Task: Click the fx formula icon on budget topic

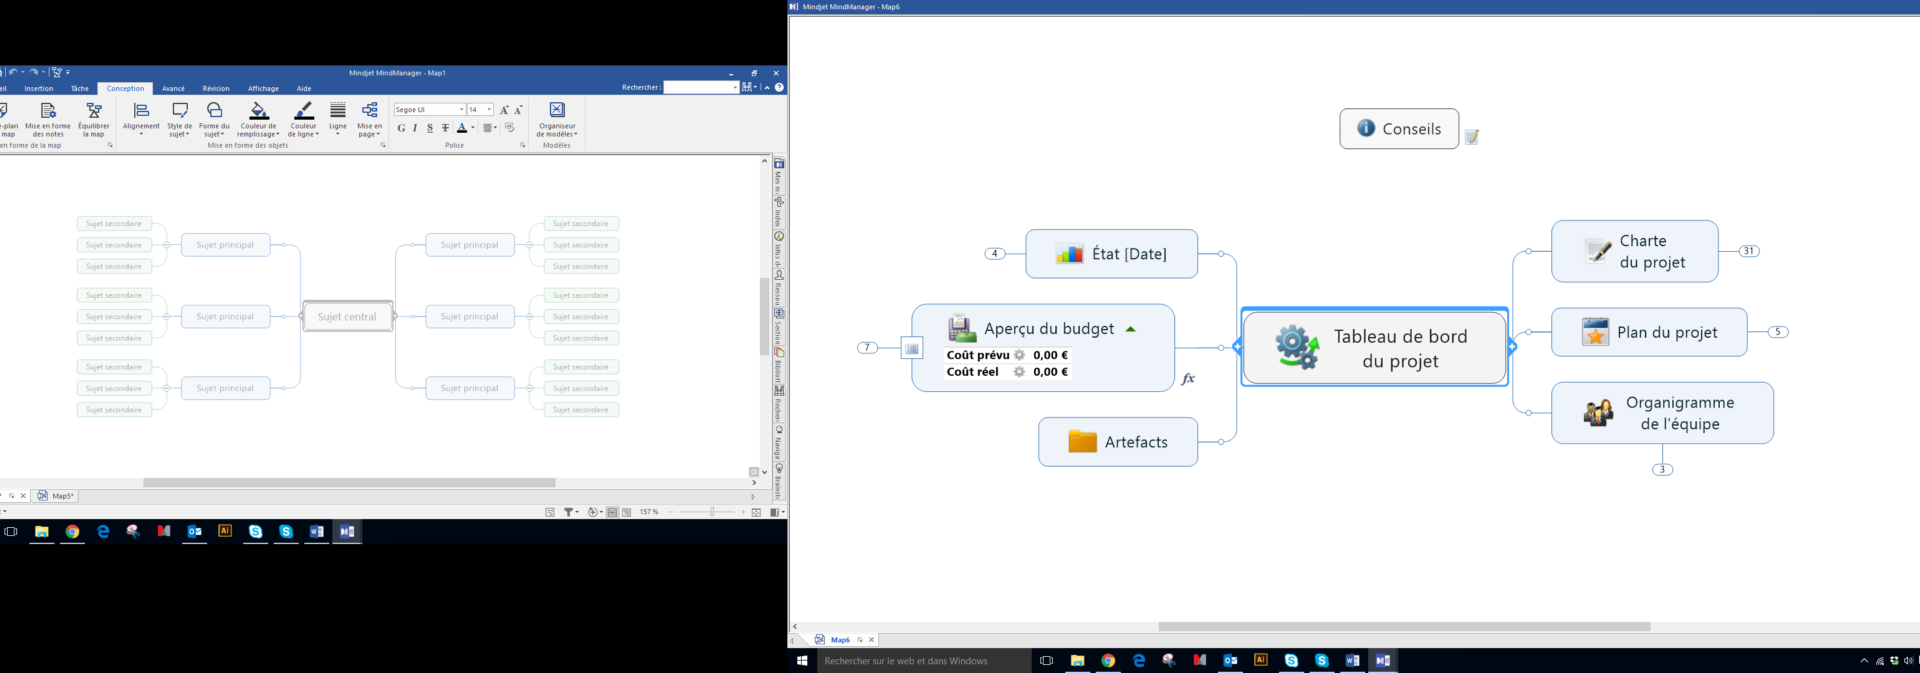Action: pyautogui.click(x=1188, y=379)
